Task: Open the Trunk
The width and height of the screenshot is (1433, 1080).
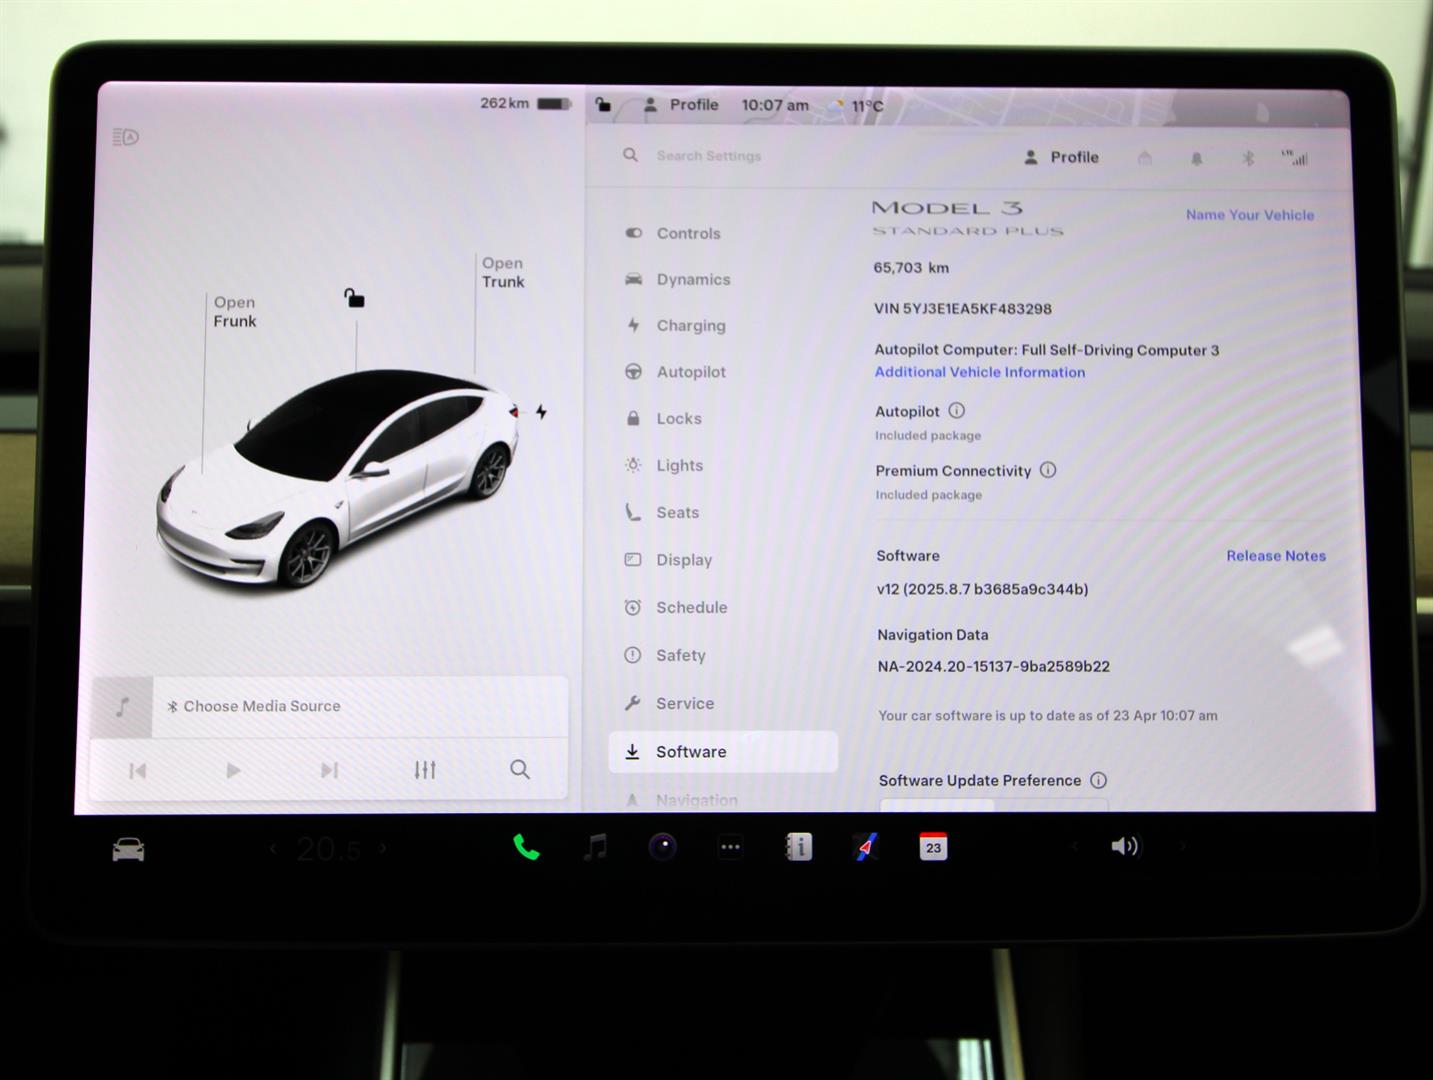Action: coord(503,272)
